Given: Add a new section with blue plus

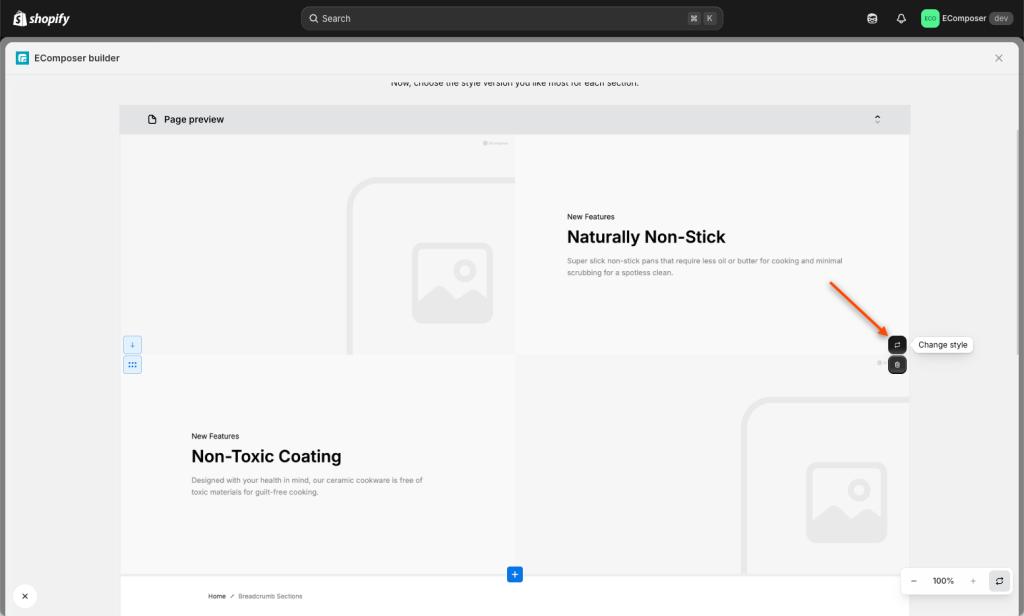Looking at the screenshot, I should (515, 574).
